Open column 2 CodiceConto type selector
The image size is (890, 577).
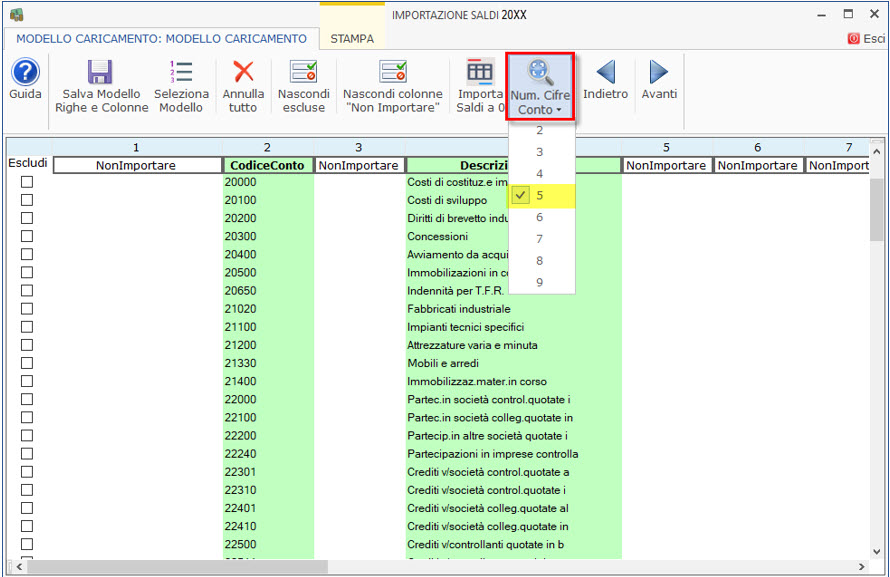[x=268, y=165]
